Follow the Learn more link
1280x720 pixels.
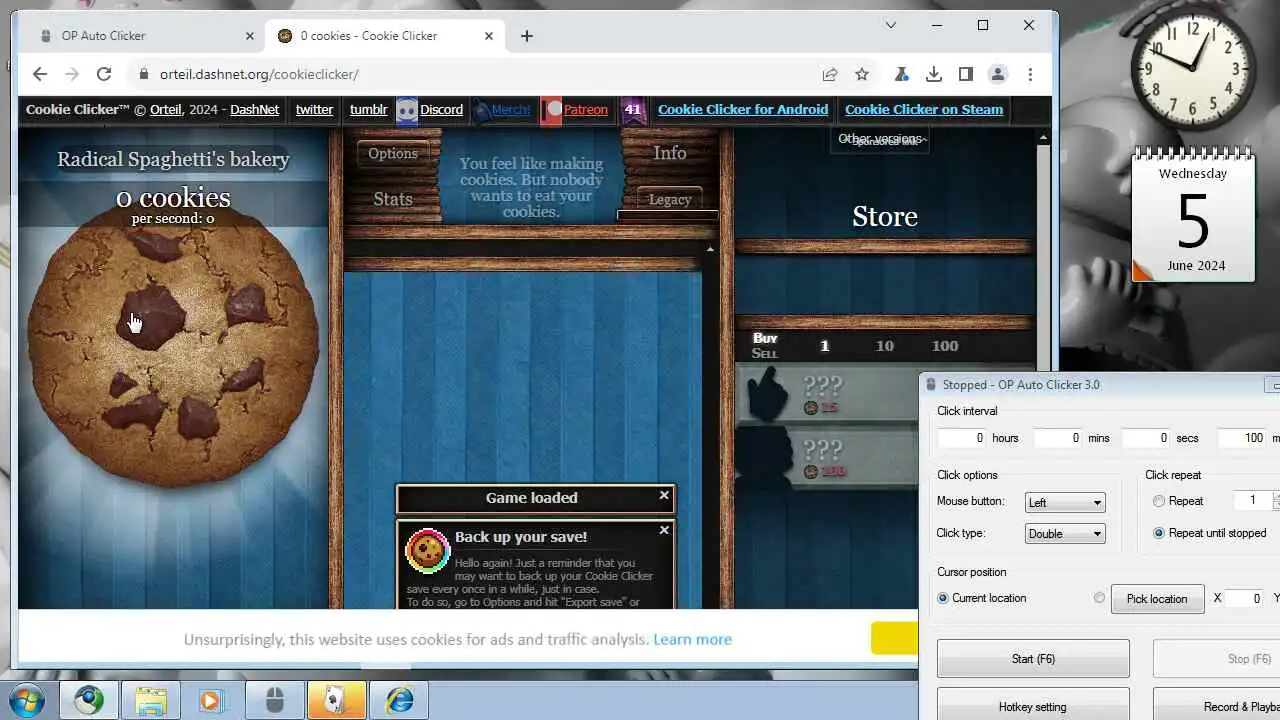pos(692,639)
